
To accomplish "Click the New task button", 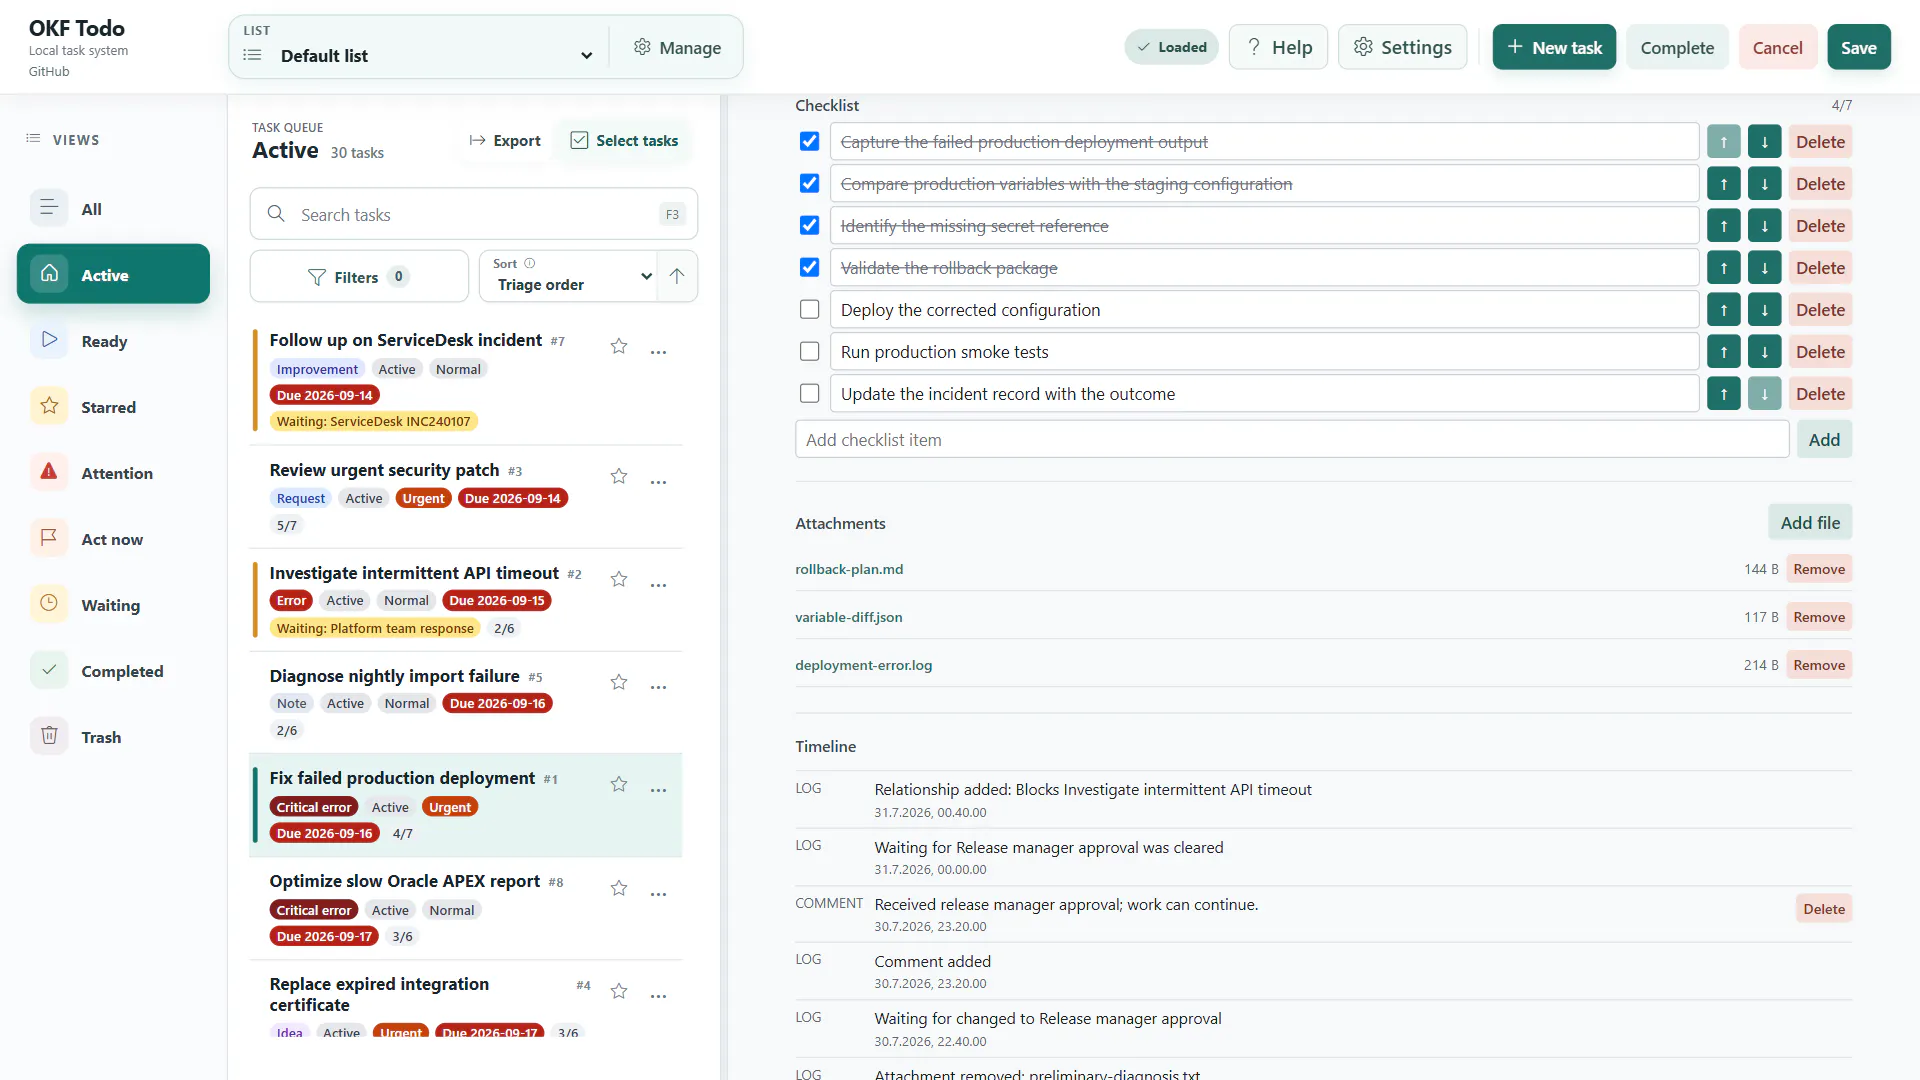I will pyautogui.click(x=1554, y=47).
